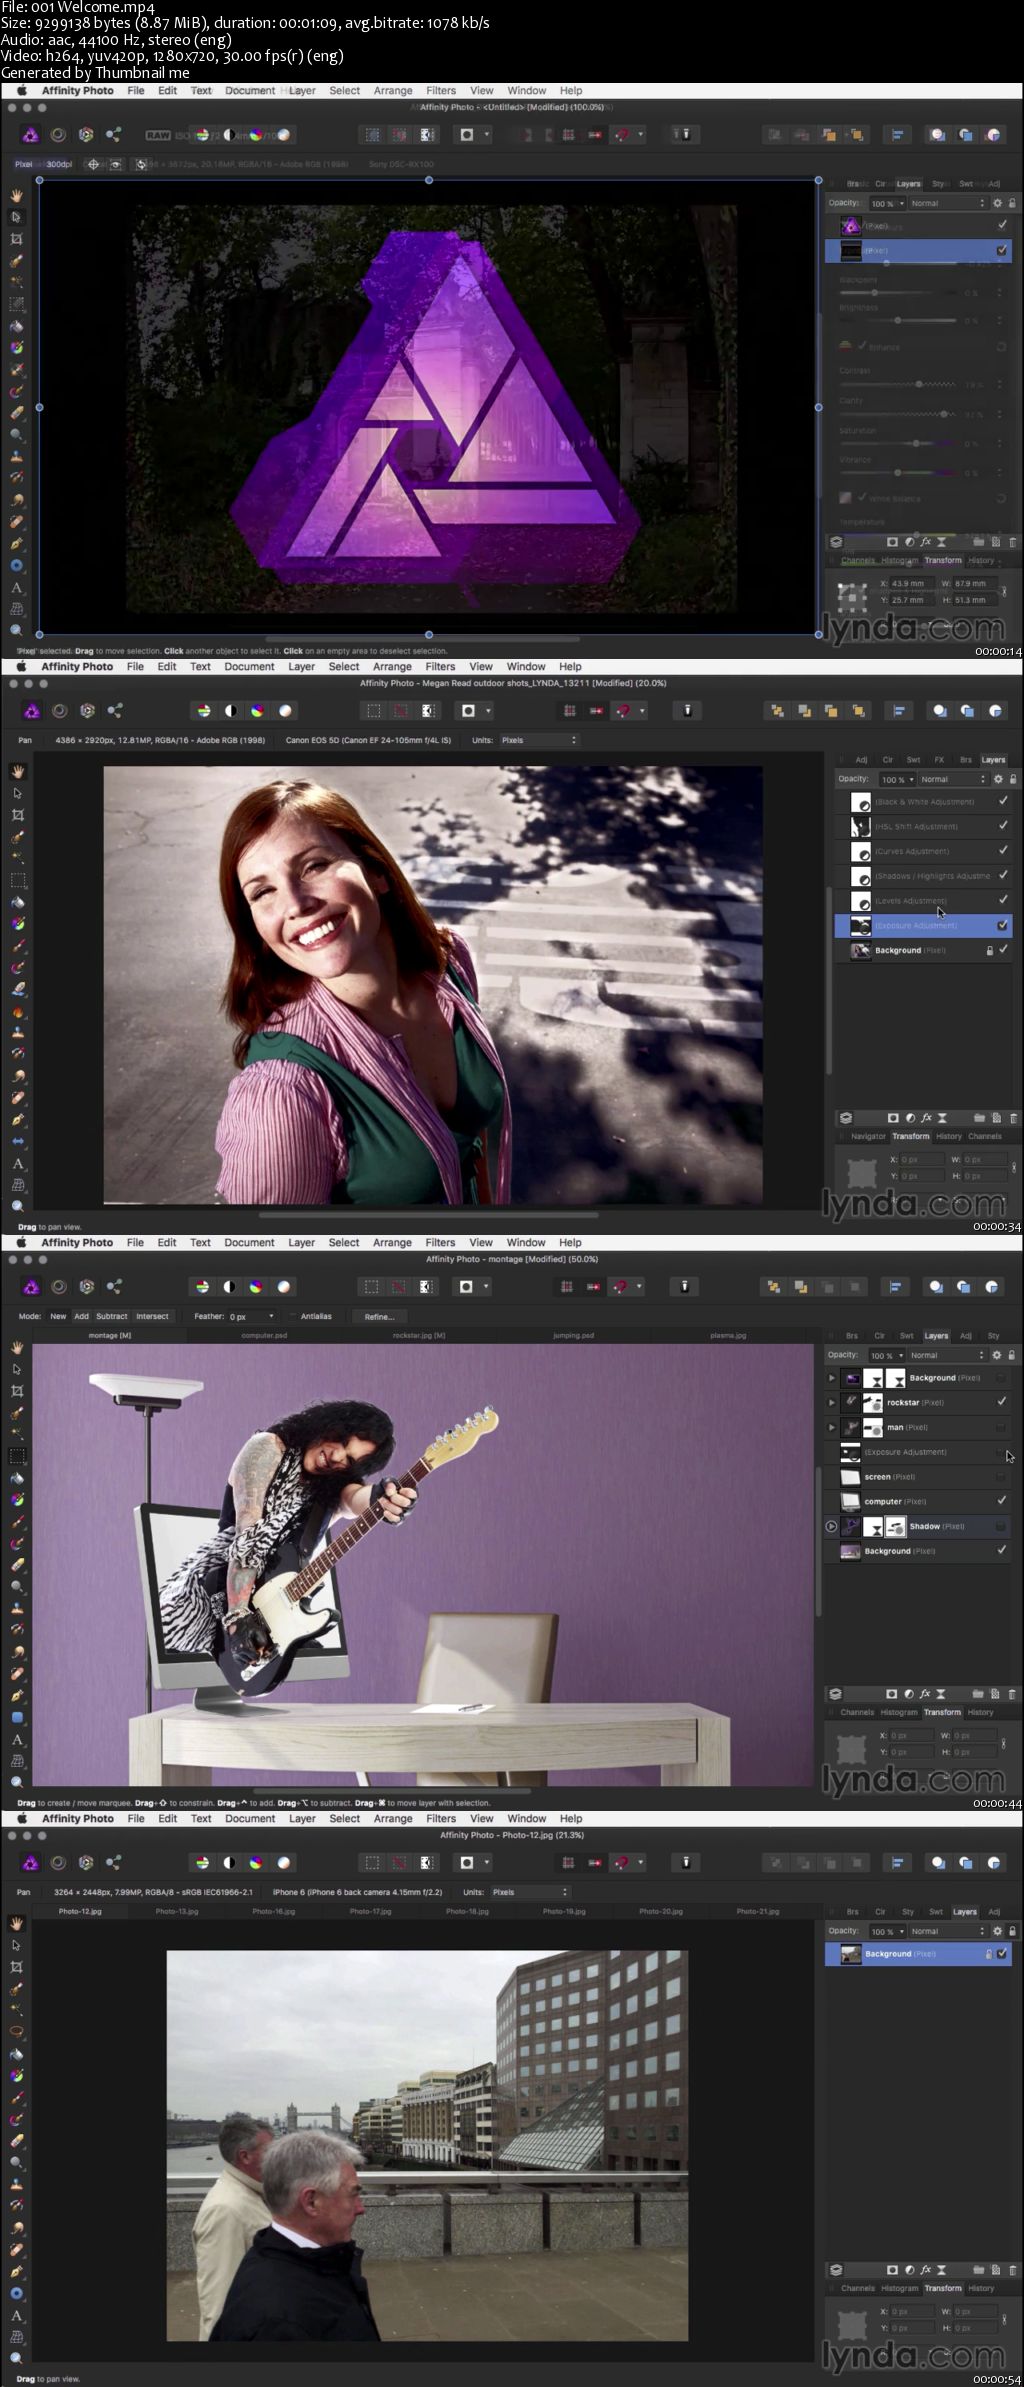Open Export Persona in Megan Read window

tap(115, 711)
